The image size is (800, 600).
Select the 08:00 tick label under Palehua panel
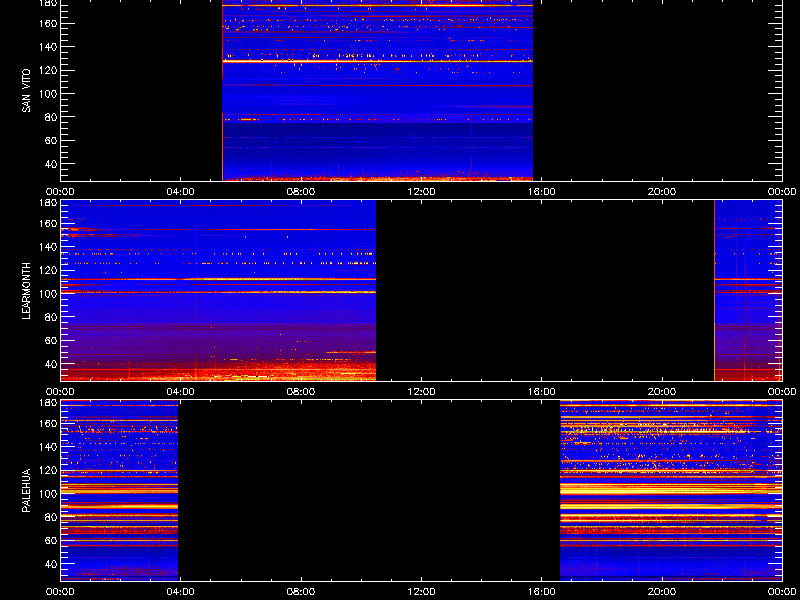tap(301, 592)
